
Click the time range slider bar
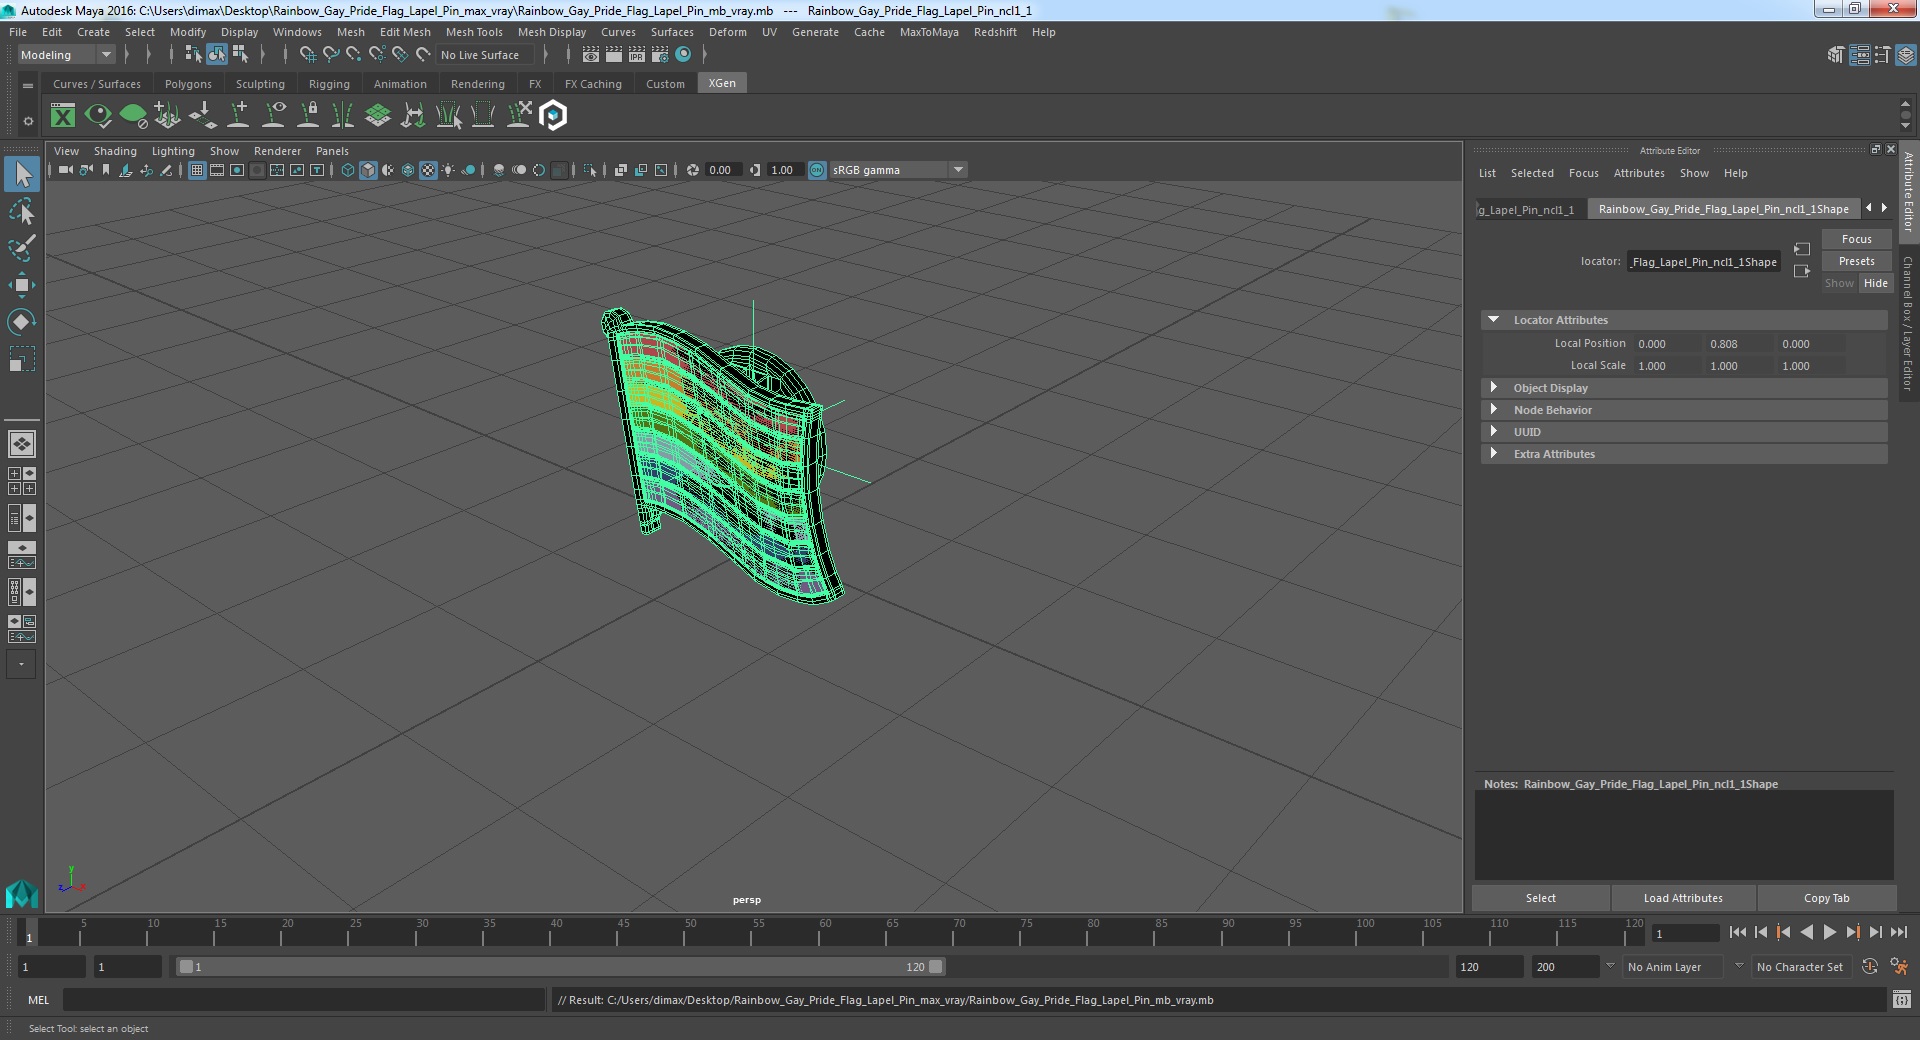(x=560, y=967)
